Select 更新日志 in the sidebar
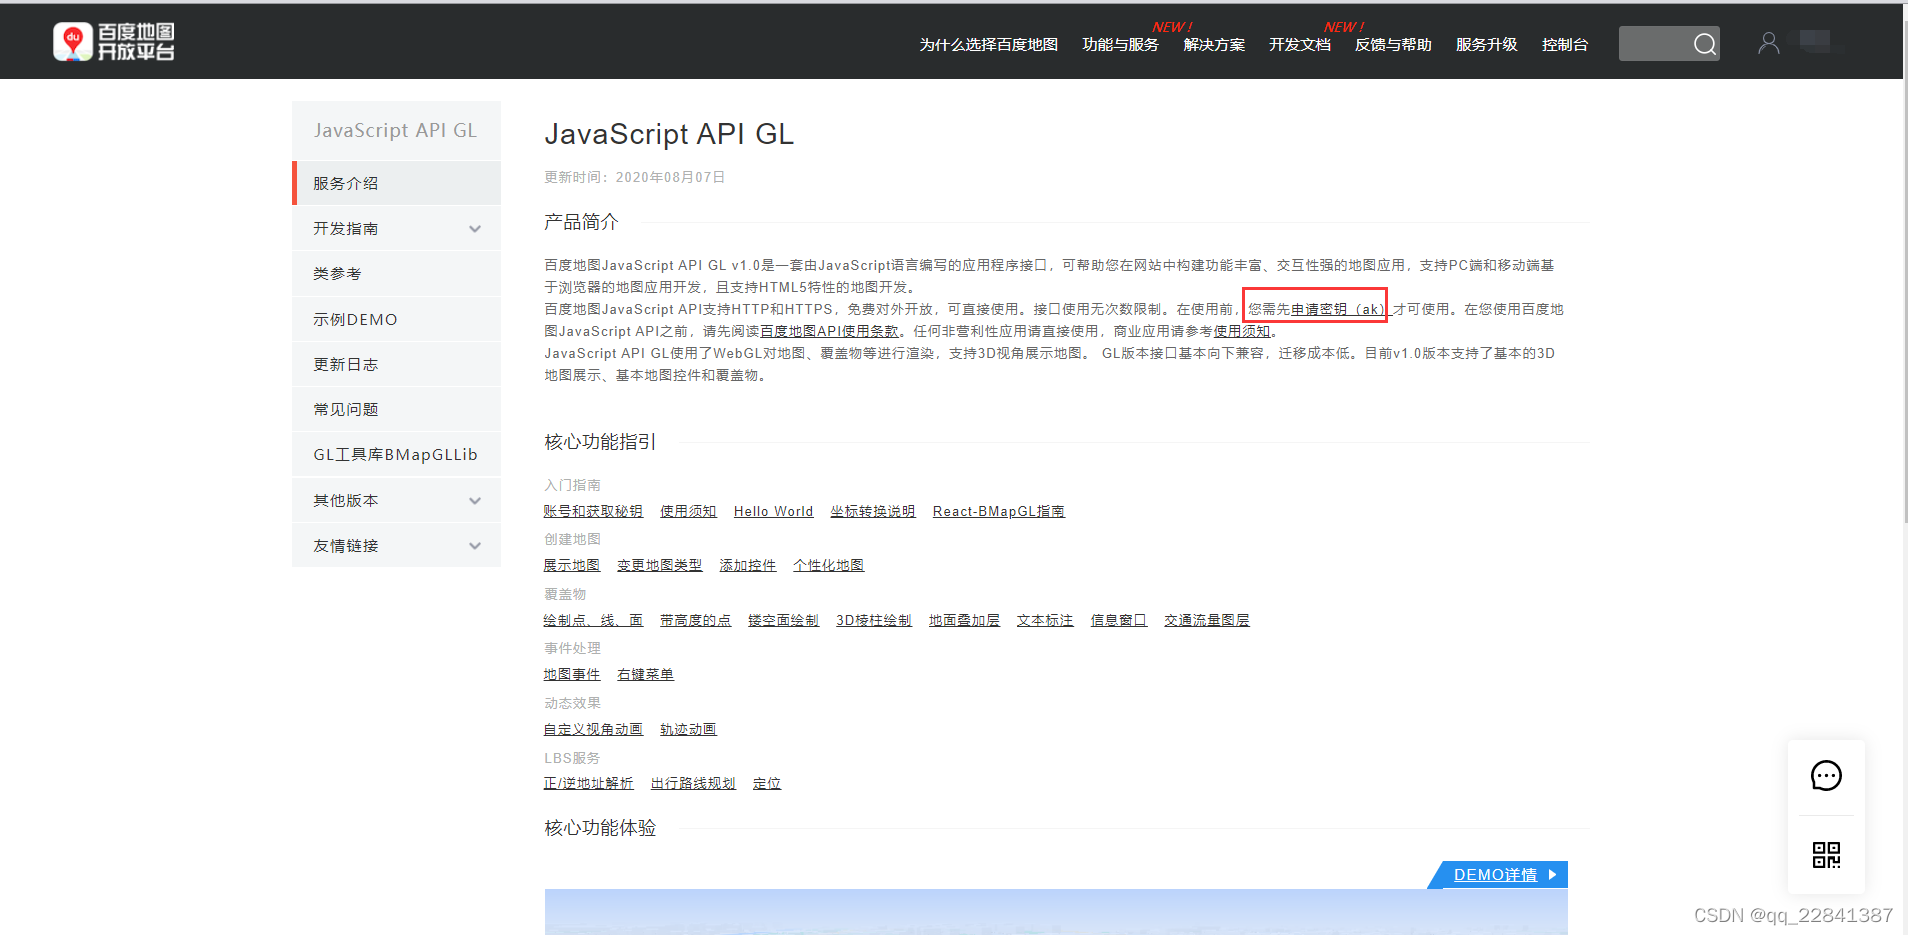The width and height of the screenshot is (1908, 935). (396, 364)
